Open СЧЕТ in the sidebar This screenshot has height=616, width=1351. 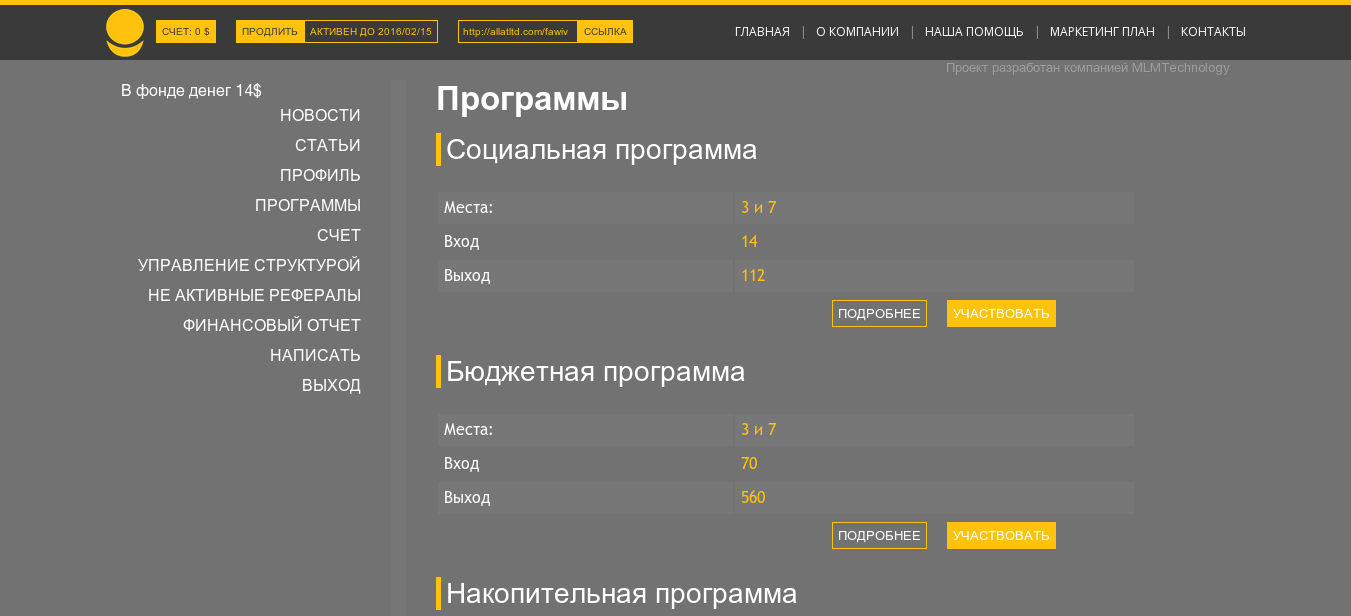[x=339, y=236]
